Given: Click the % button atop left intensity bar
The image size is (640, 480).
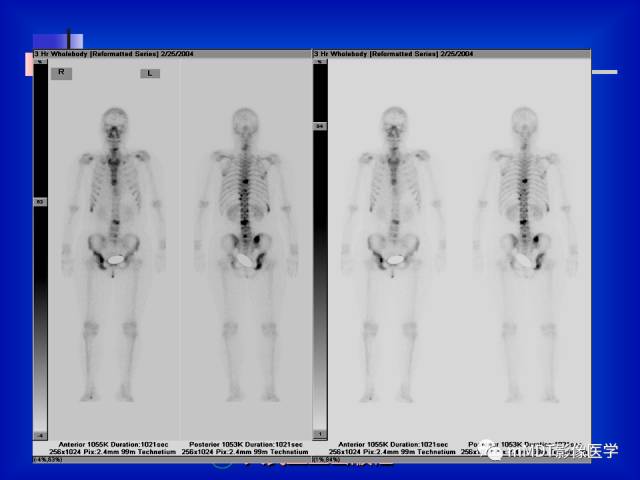Looking at the screenshot, I should [40, 62].
